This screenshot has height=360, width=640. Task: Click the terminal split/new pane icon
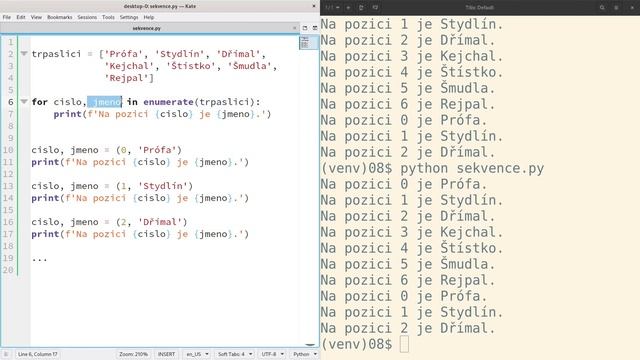click(x=361, y=7)
